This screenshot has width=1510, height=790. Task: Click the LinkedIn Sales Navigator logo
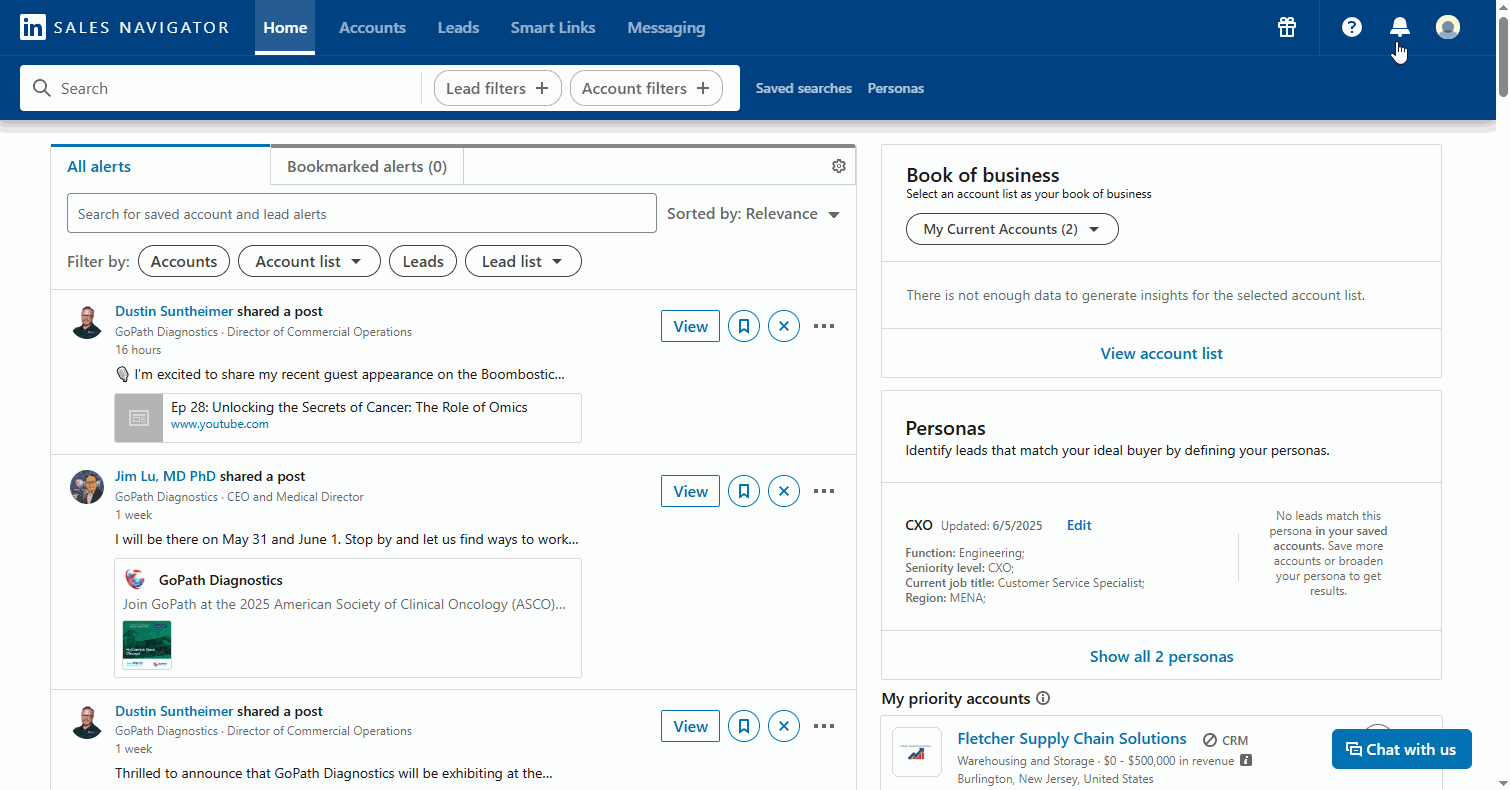(125, 27)
